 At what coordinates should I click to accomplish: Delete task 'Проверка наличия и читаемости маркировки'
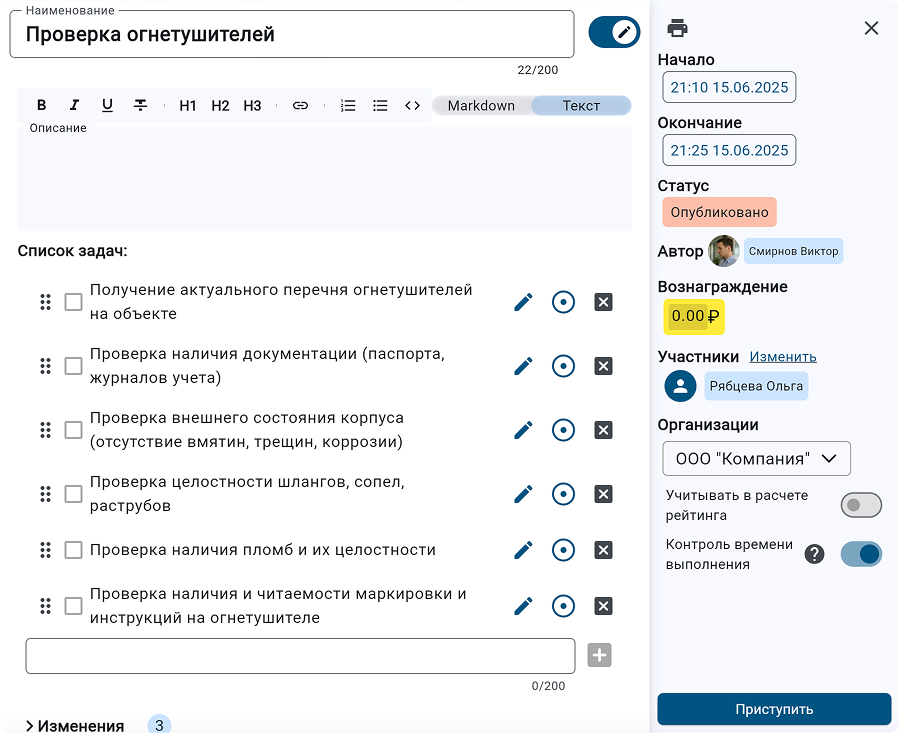pyautogui.click(x=603, y=606)
